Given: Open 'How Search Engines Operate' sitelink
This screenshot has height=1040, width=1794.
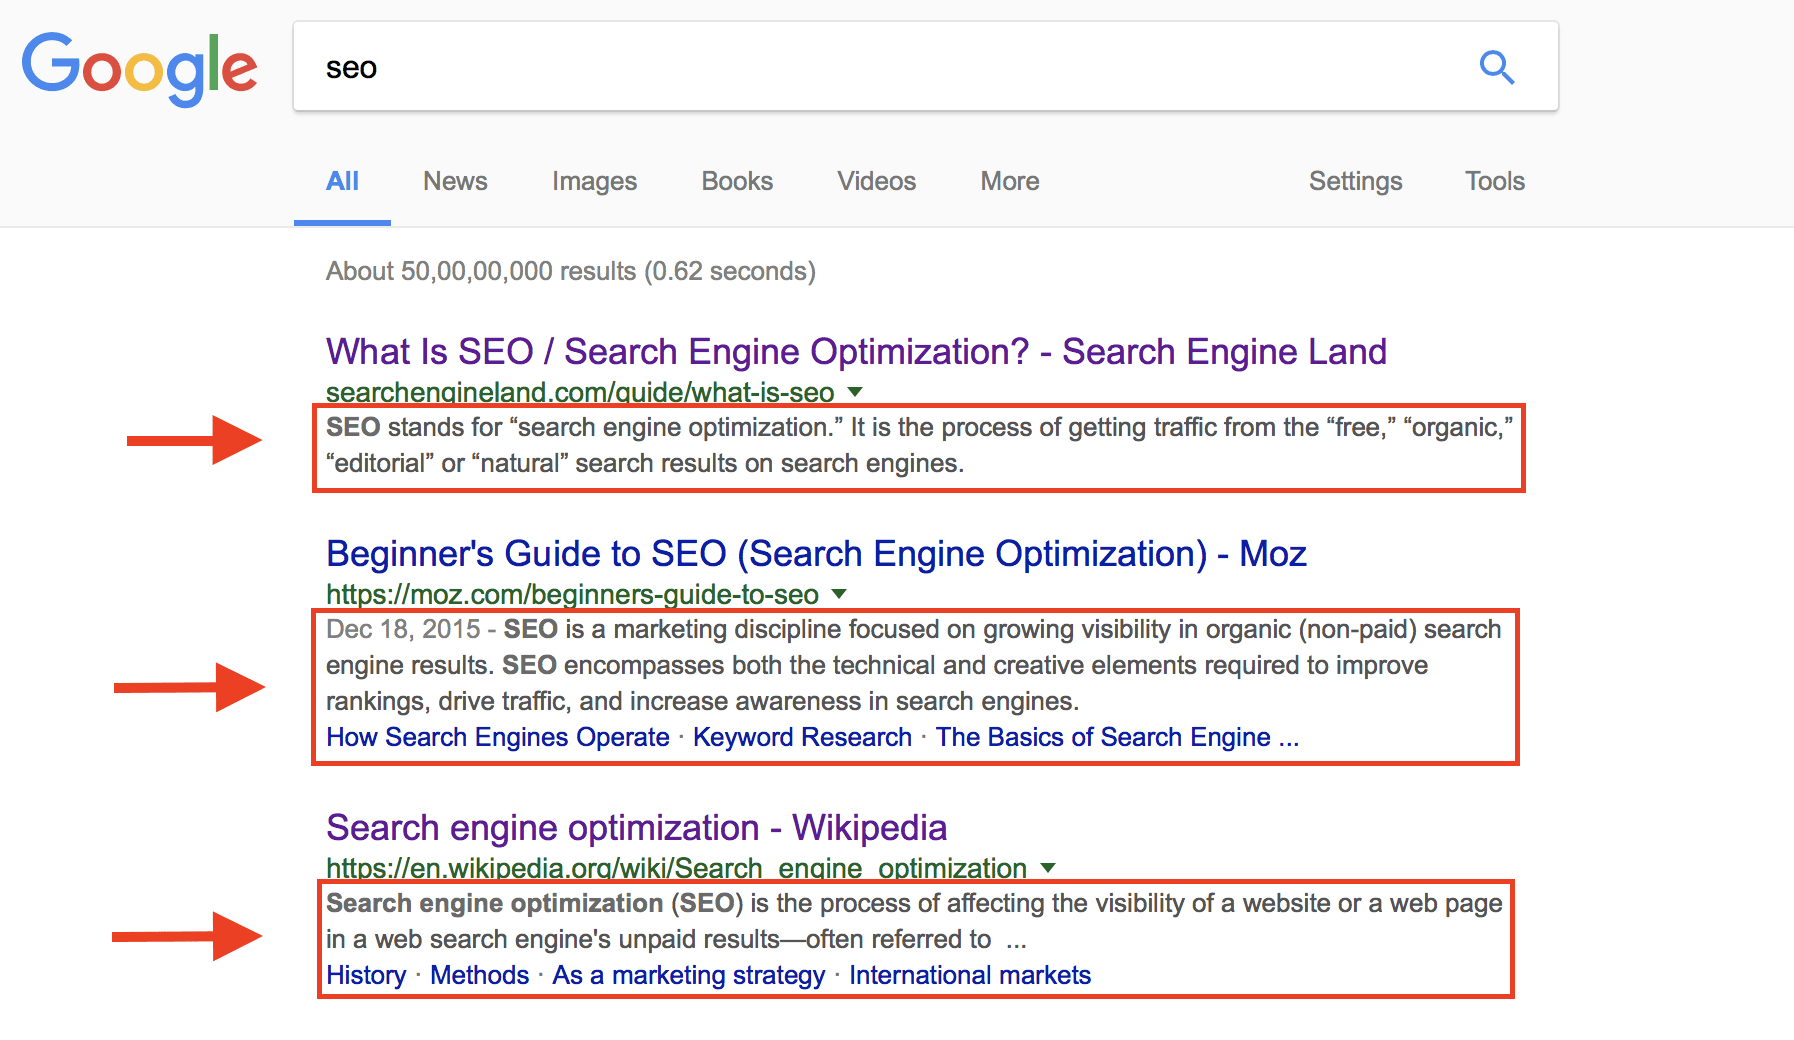Looking at the screenshot, I should coord(497,737).
